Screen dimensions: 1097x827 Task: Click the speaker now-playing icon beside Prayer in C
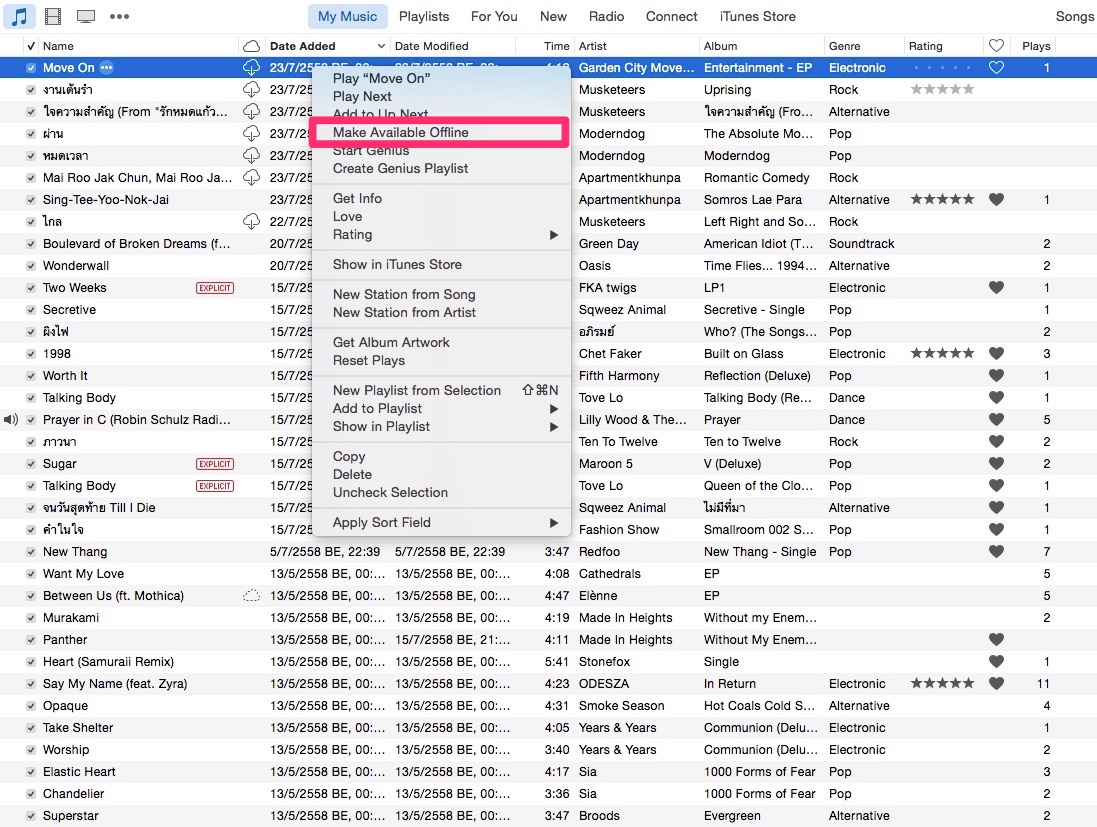tap(10, 420)
